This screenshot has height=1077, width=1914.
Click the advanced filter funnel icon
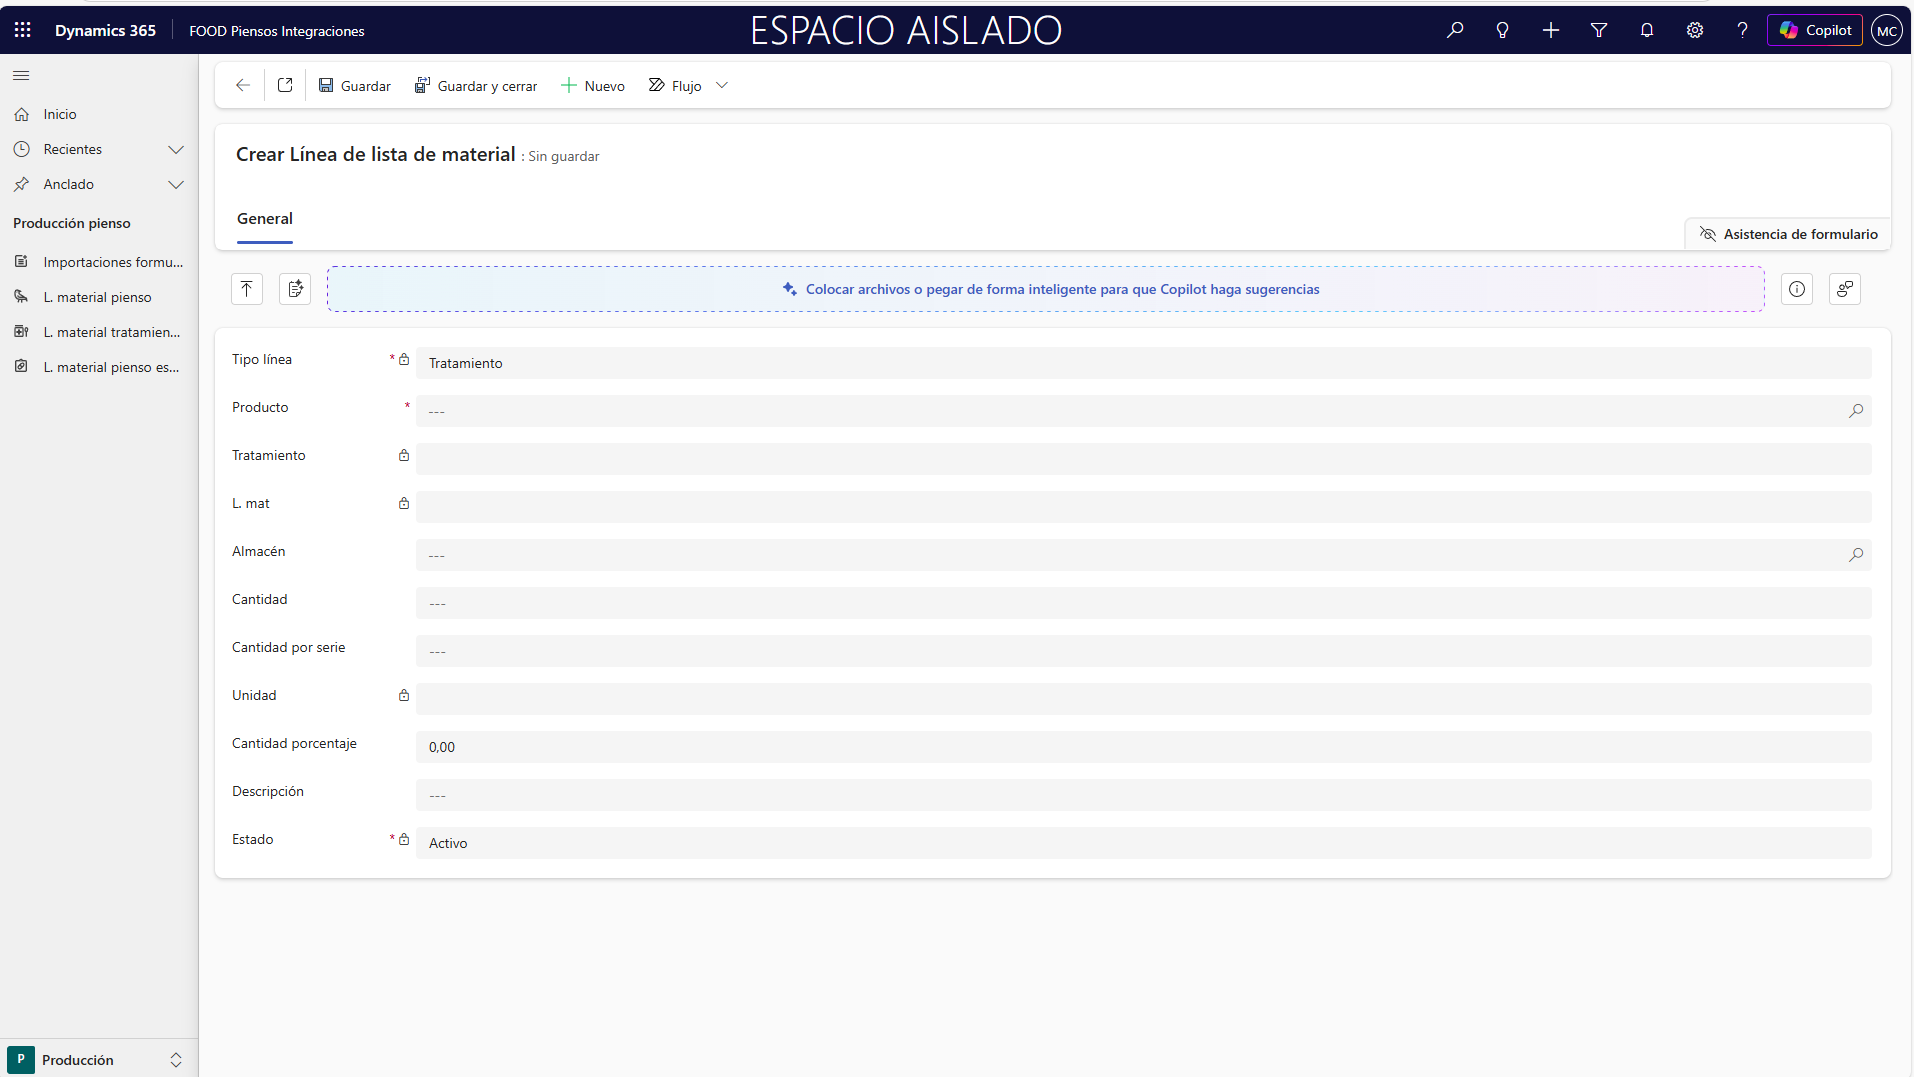pyautogui.click(x=1598, y=30)
